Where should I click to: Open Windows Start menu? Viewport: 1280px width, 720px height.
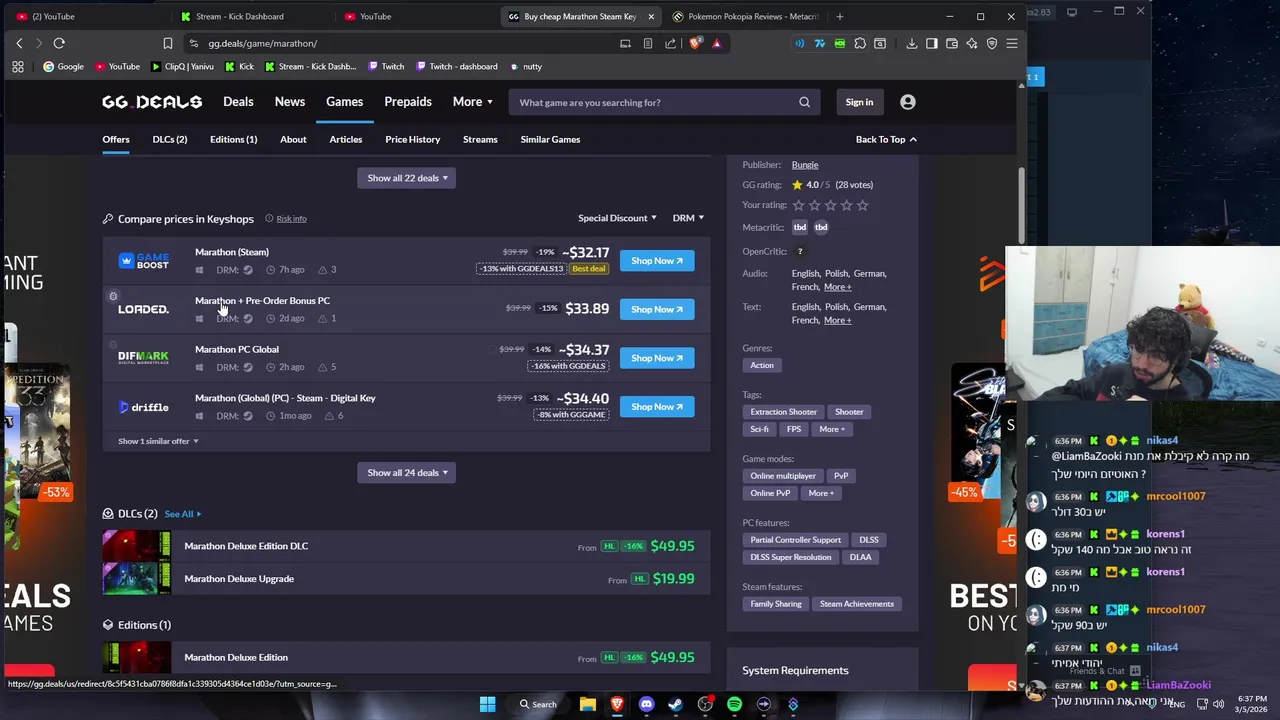coord(487,704)
